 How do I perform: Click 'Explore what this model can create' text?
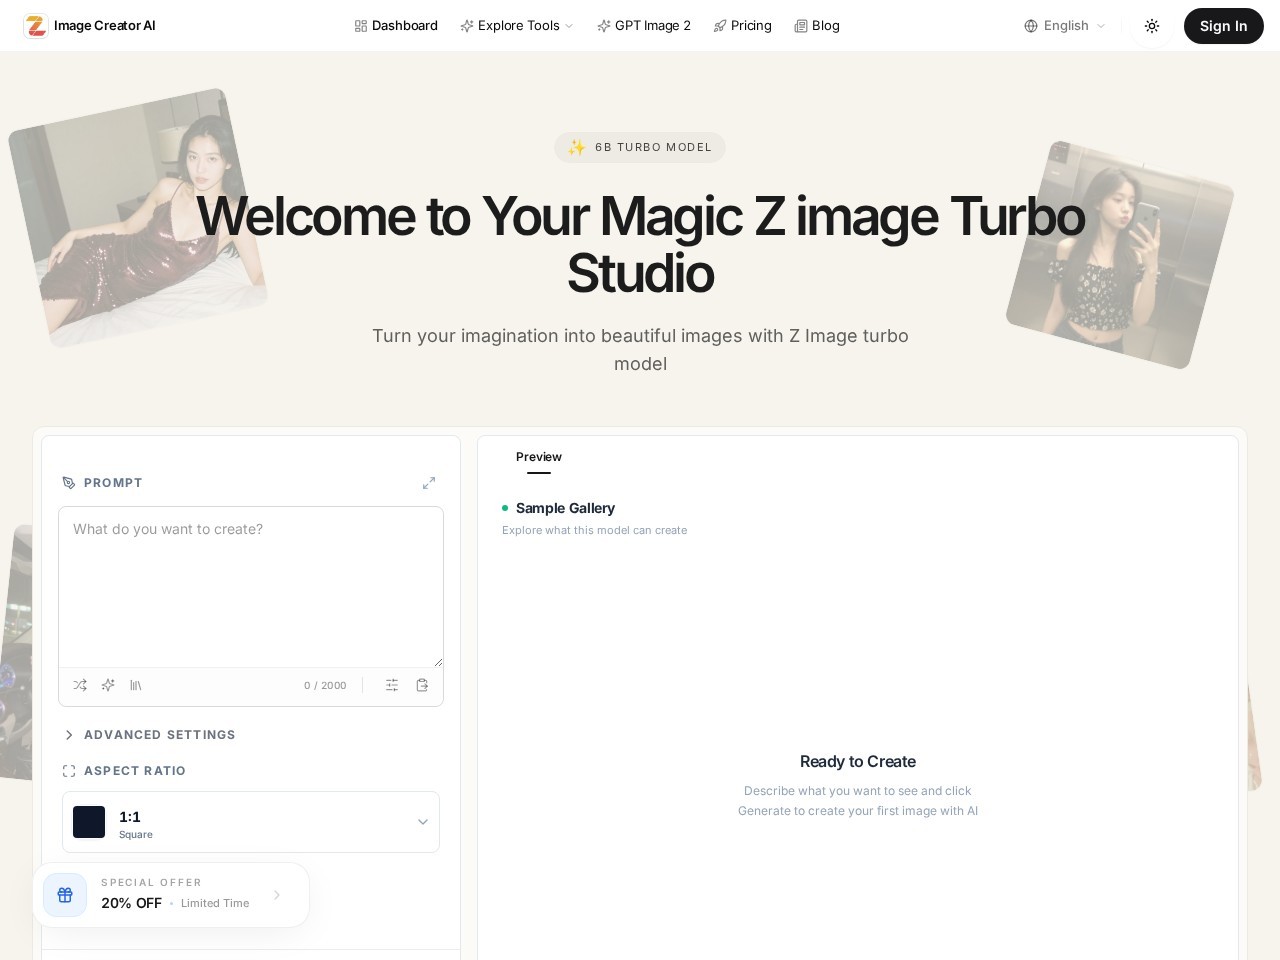coord(594,530)
